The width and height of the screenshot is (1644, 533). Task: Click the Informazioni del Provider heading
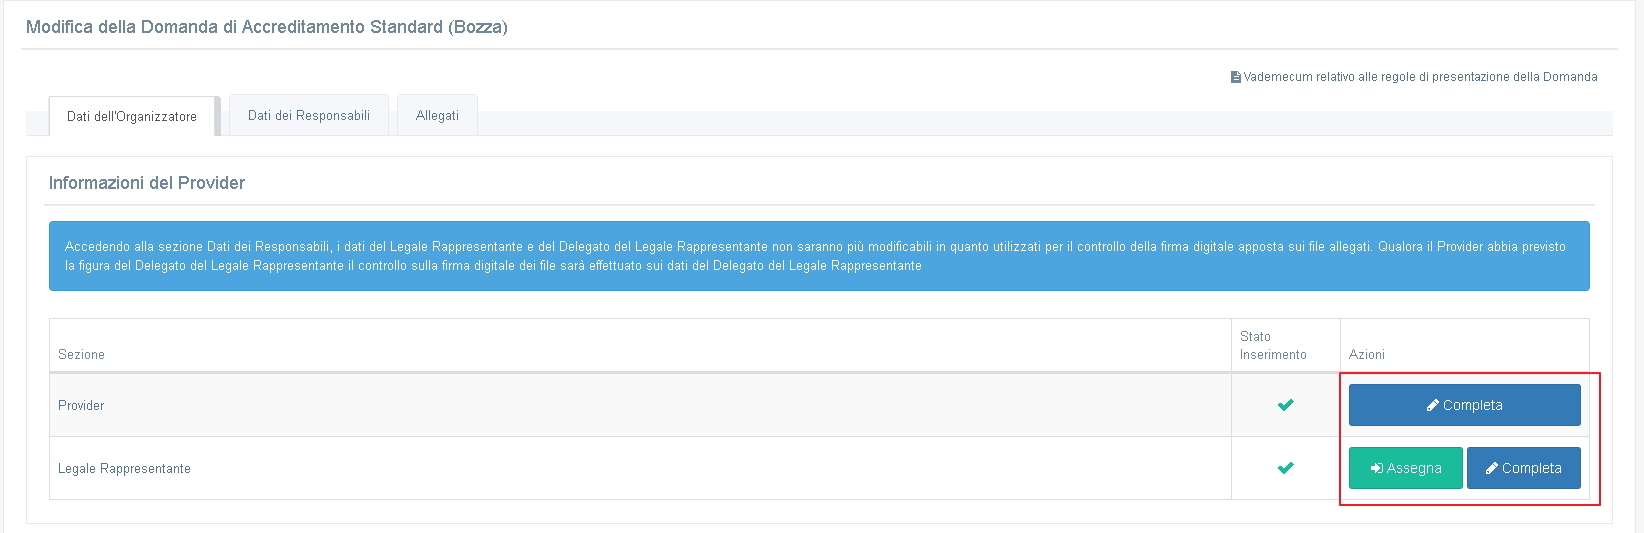(147, 183)
